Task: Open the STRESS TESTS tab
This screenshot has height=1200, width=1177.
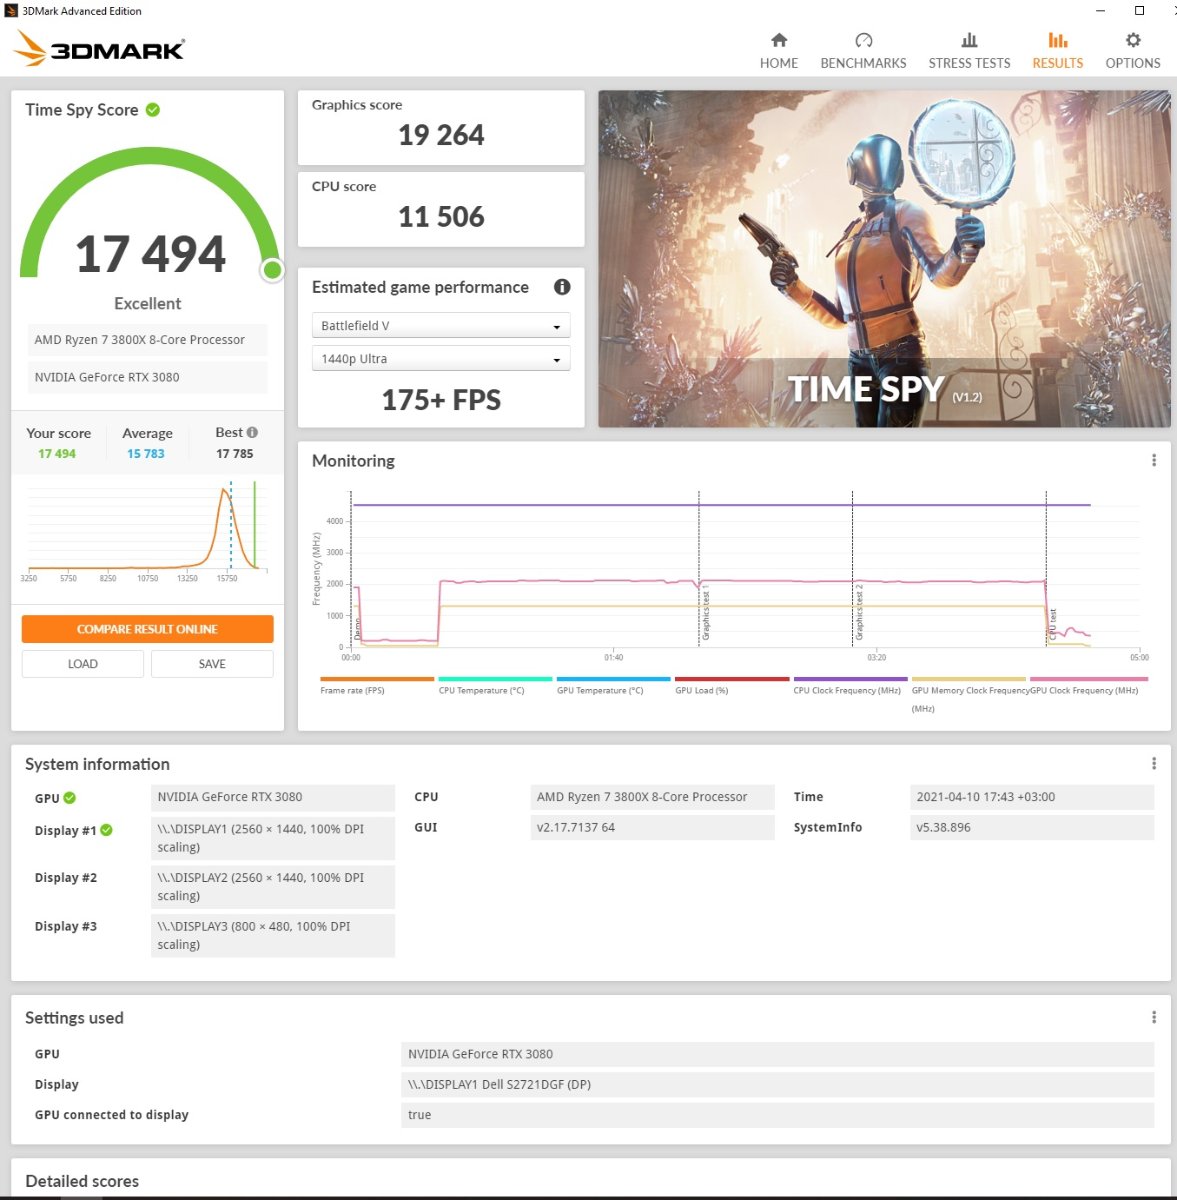Action: point(969,50)
